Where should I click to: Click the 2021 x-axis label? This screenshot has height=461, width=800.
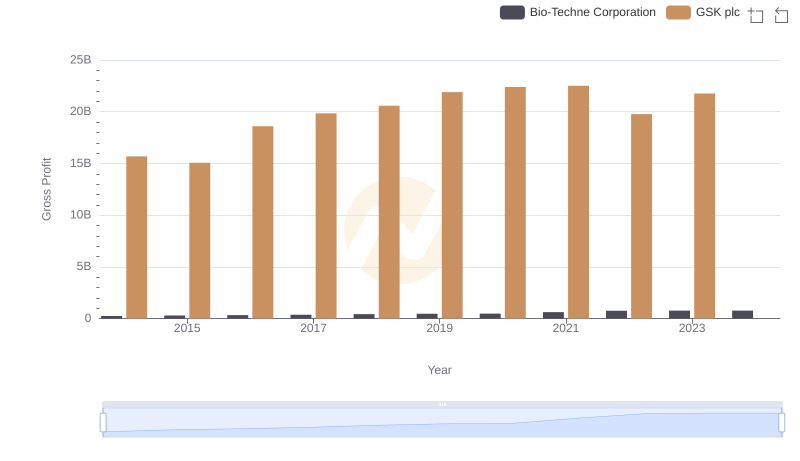[x=566, y=328]
